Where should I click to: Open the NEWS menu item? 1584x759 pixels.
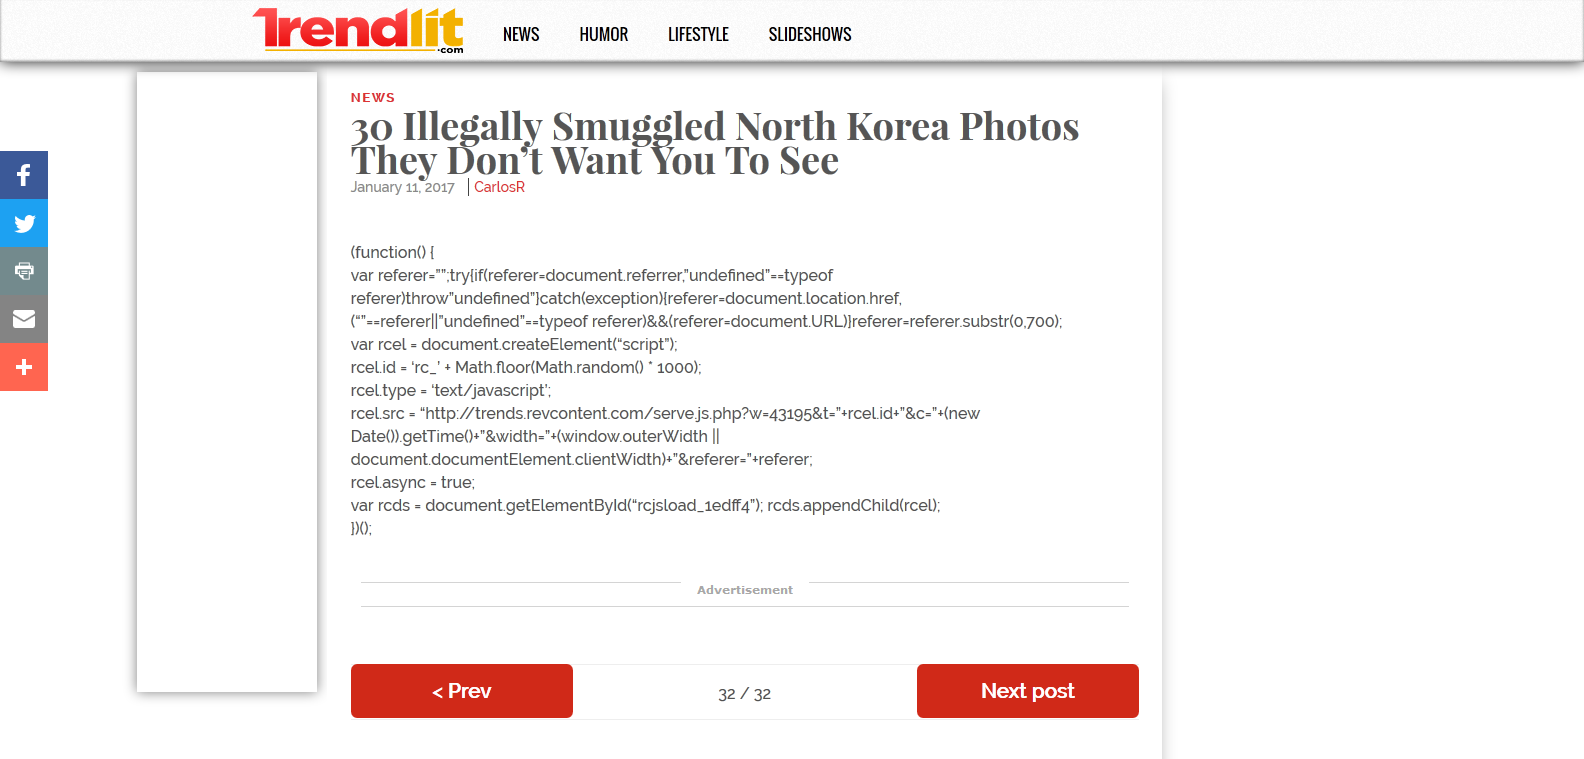[x=521, y=34]
